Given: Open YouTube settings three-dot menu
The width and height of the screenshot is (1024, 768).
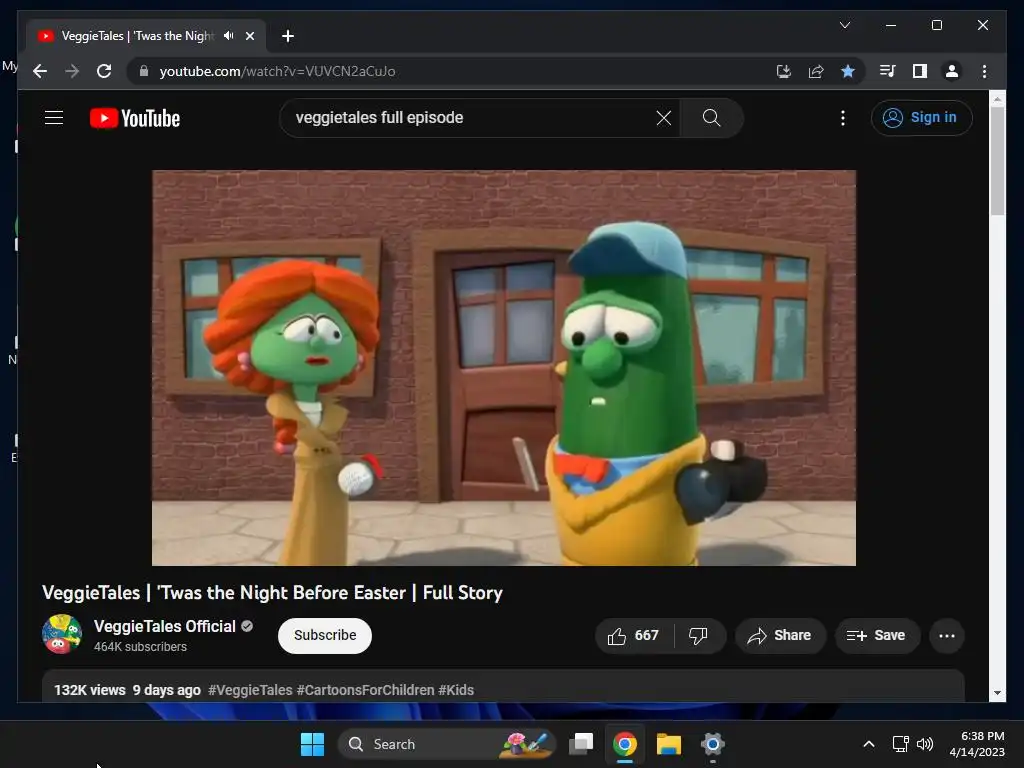Looking at the screenshot, I should pyautogui.click(x=842, y=118).
